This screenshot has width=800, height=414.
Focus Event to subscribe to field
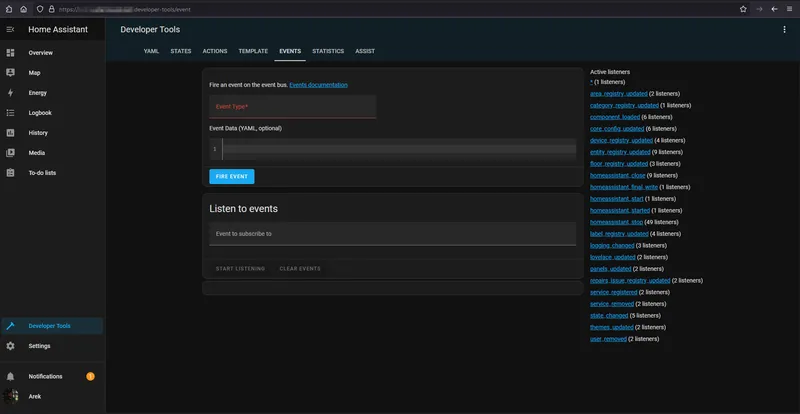click(392, 234)
